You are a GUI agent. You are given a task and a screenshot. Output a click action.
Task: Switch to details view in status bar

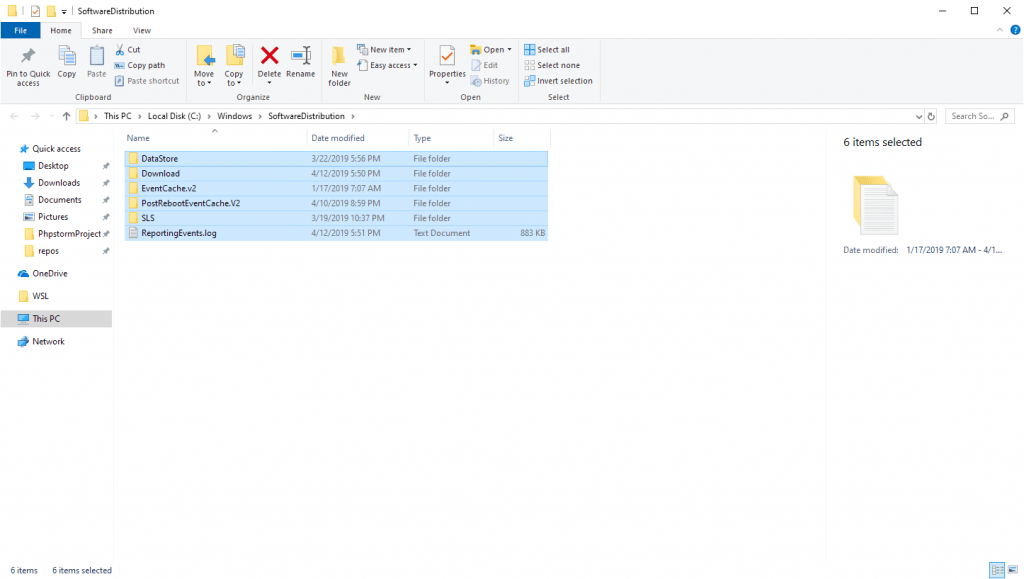[x=996, y=570]
